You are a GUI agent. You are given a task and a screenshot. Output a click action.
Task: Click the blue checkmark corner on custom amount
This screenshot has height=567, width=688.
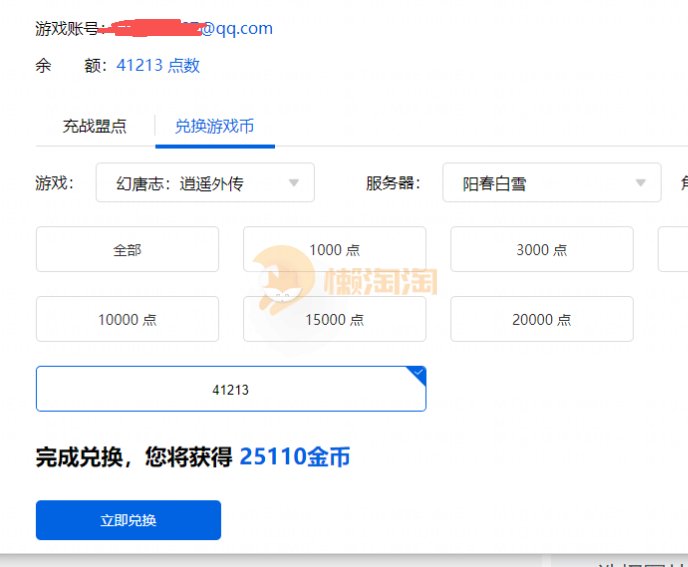(x=418, y=374)
